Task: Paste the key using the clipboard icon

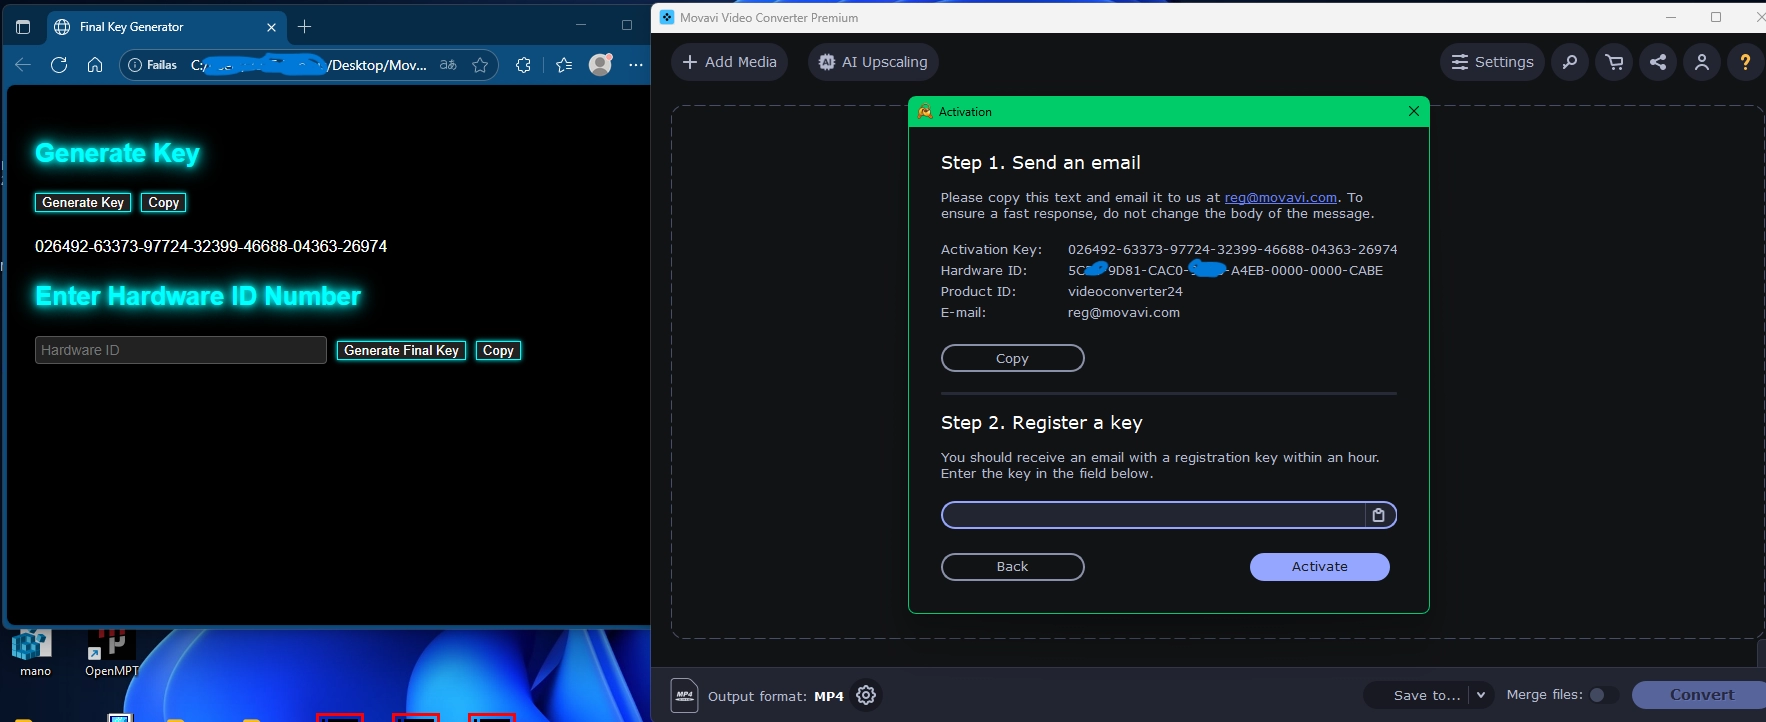Action: click(1379, 515)
